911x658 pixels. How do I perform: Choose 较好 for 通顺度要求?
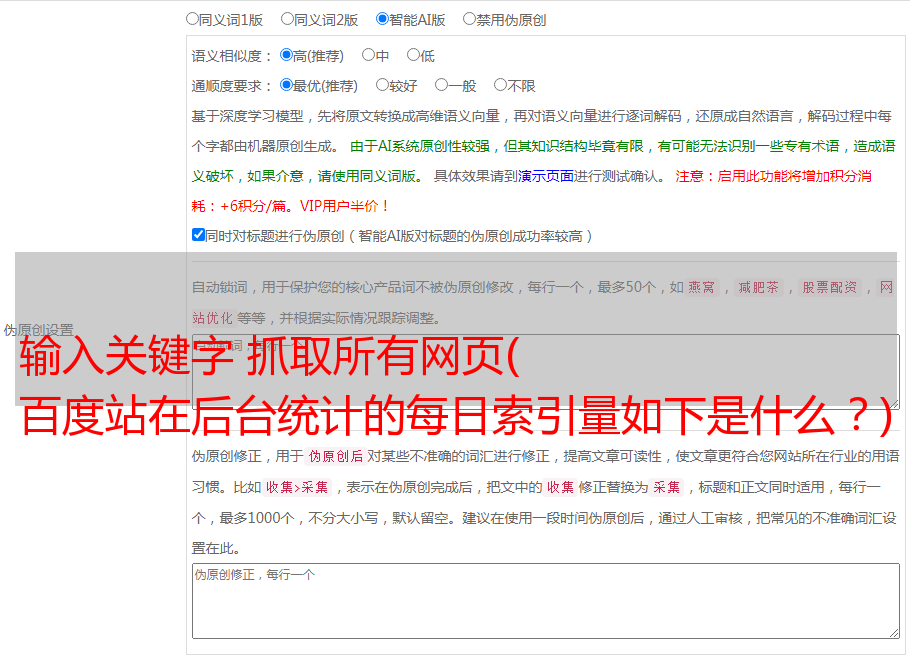tap(382, 85)
